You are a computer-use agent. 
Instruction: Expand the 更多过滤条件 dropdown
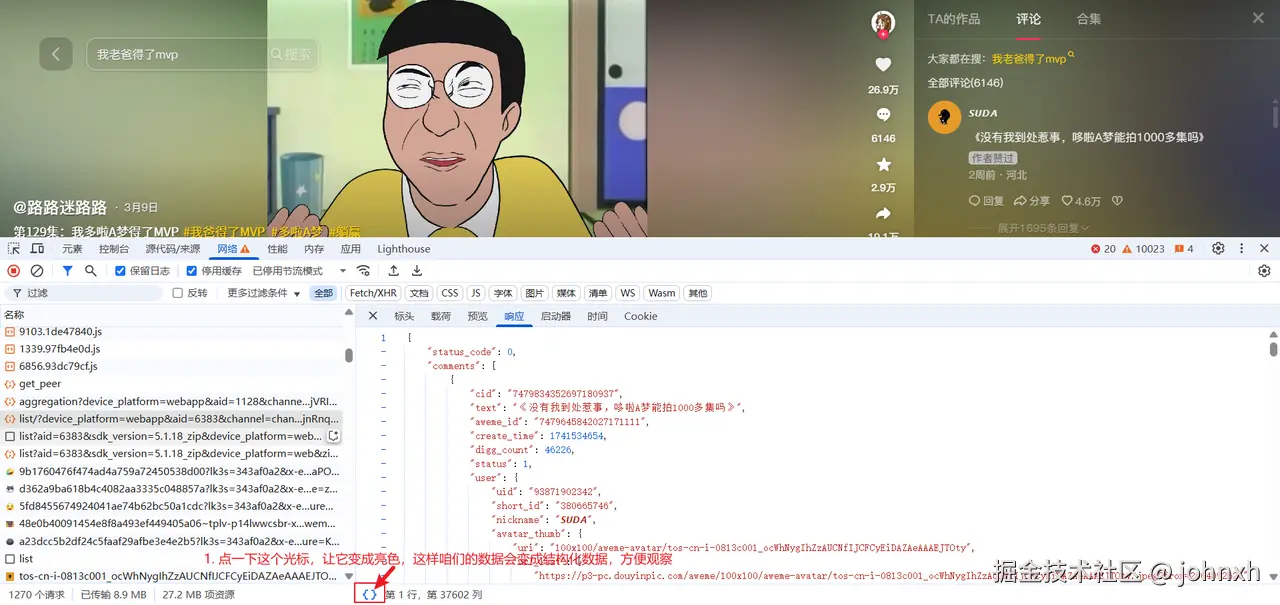[x=260, y=292]
